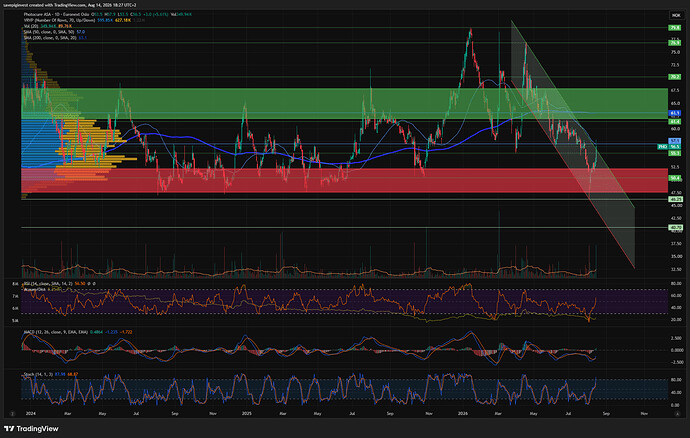Select the SMA (200, close) legend
The width and height of the screenshot is (690, 438).
pyautogui.click(x=50, y=37)
